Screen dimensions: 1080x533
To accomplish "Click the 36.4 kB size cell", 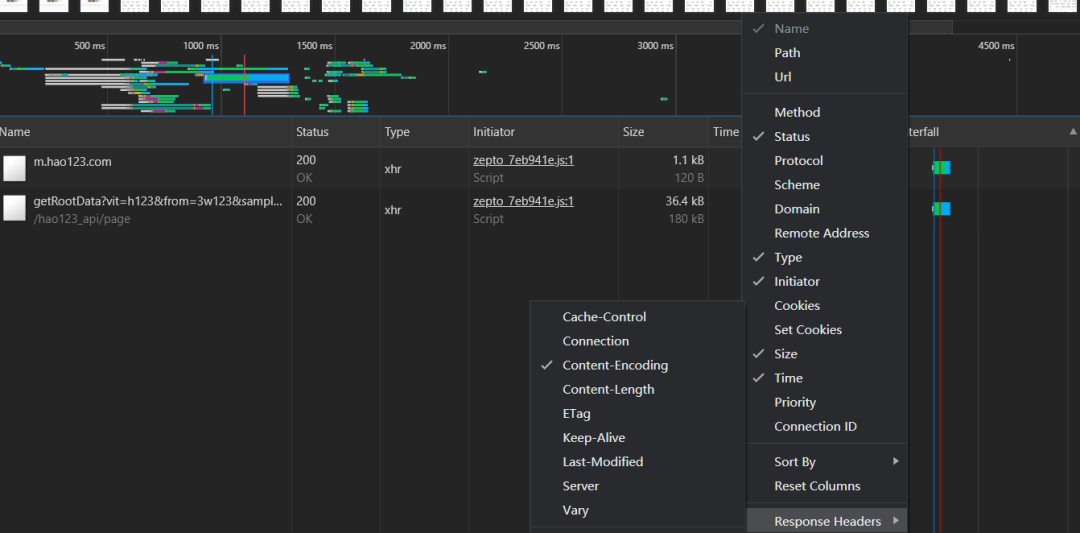I will point(685,201).
